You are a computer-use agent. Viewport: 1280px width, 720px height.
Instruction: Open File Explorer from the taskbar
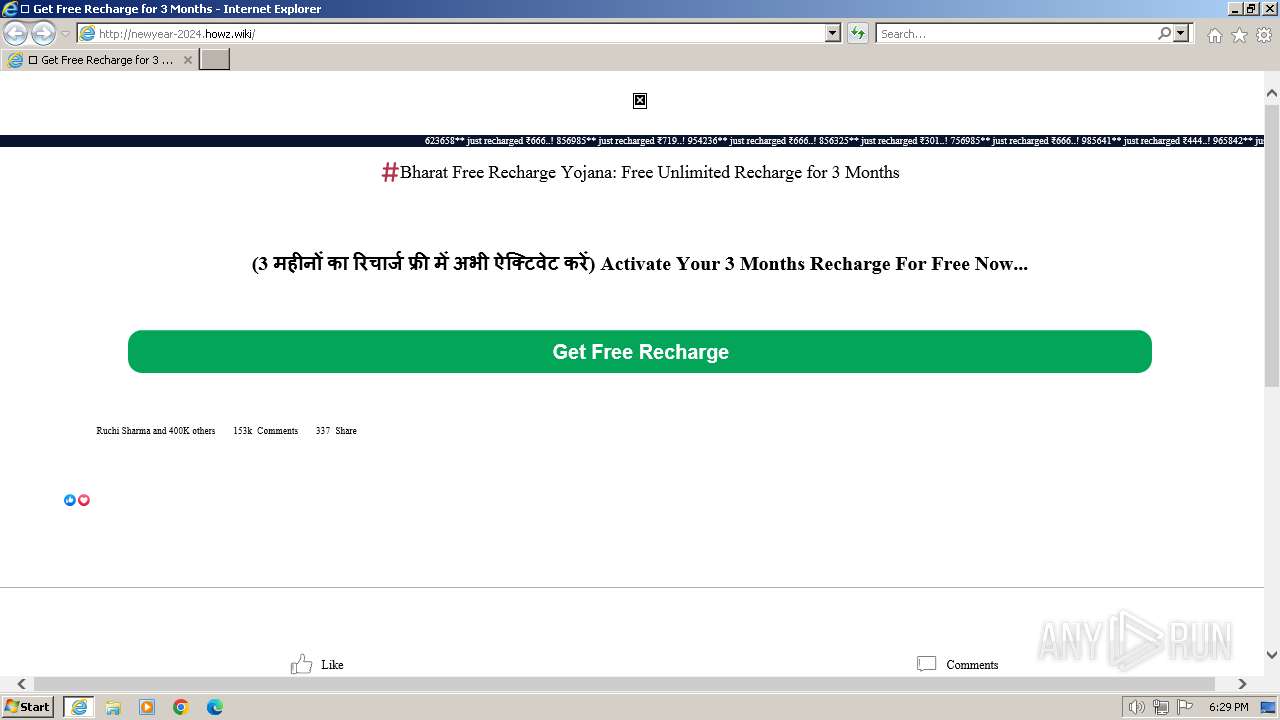pos(113,707)
